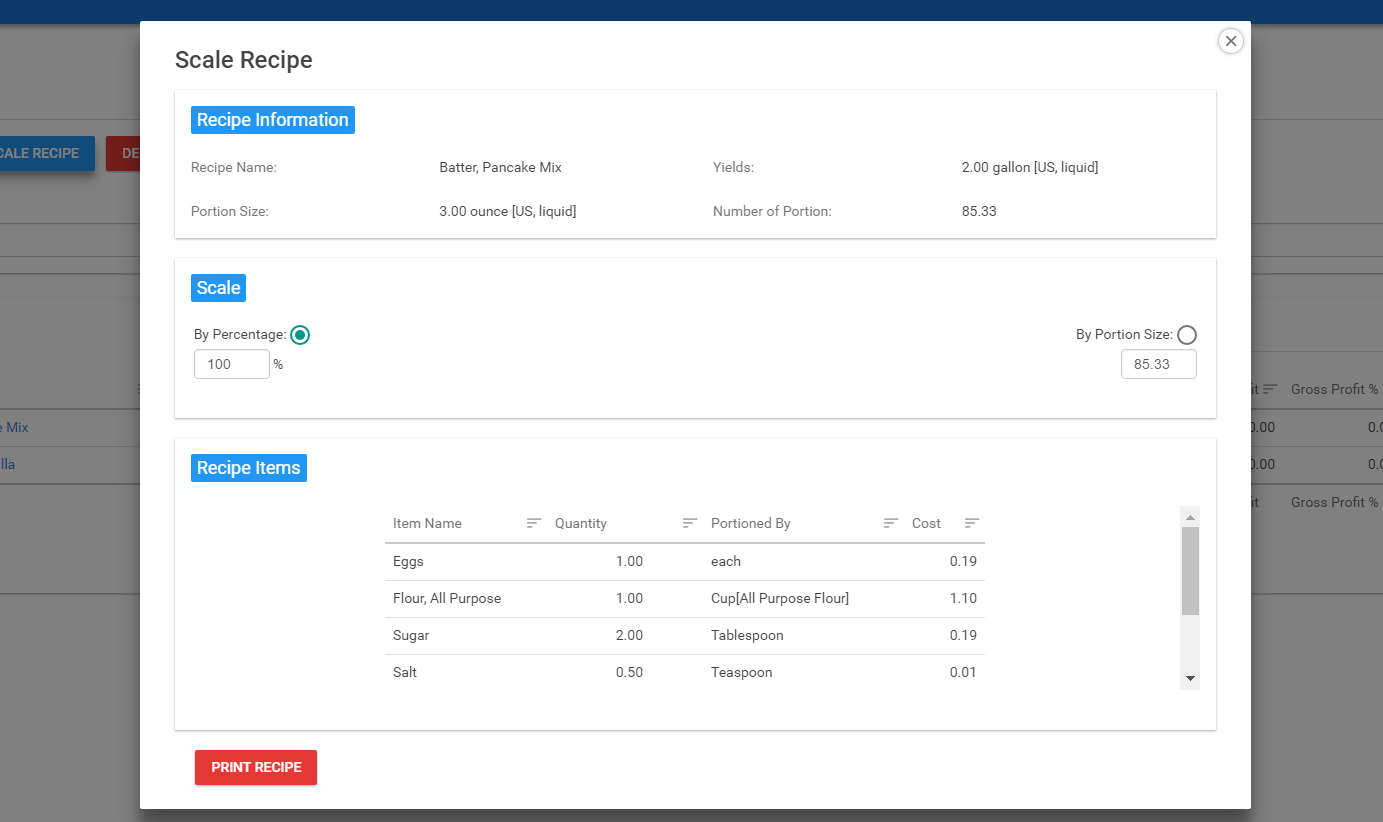
Task: Click the Flour cost value 1.10
Action: pos(963,598)
